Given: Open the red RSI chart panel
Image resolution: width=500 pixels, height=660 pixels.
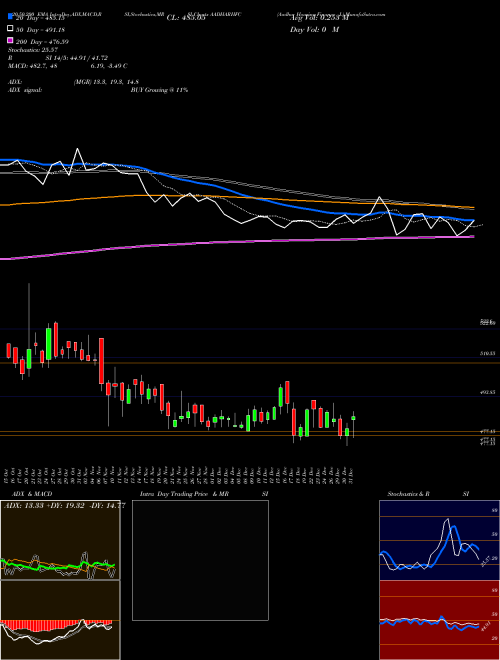Looking at the screenshot, I should point(439,620).
